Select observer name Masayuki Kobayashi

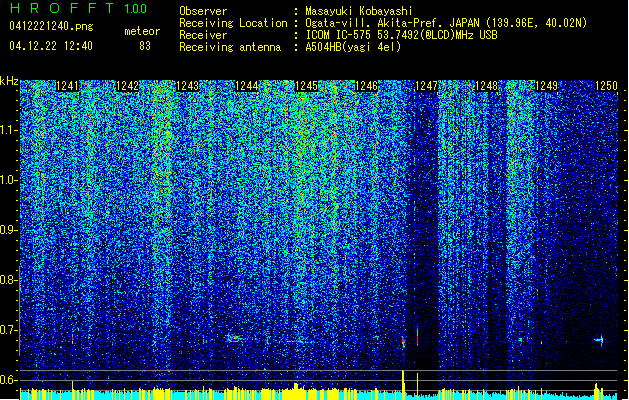tap(358, 11)
